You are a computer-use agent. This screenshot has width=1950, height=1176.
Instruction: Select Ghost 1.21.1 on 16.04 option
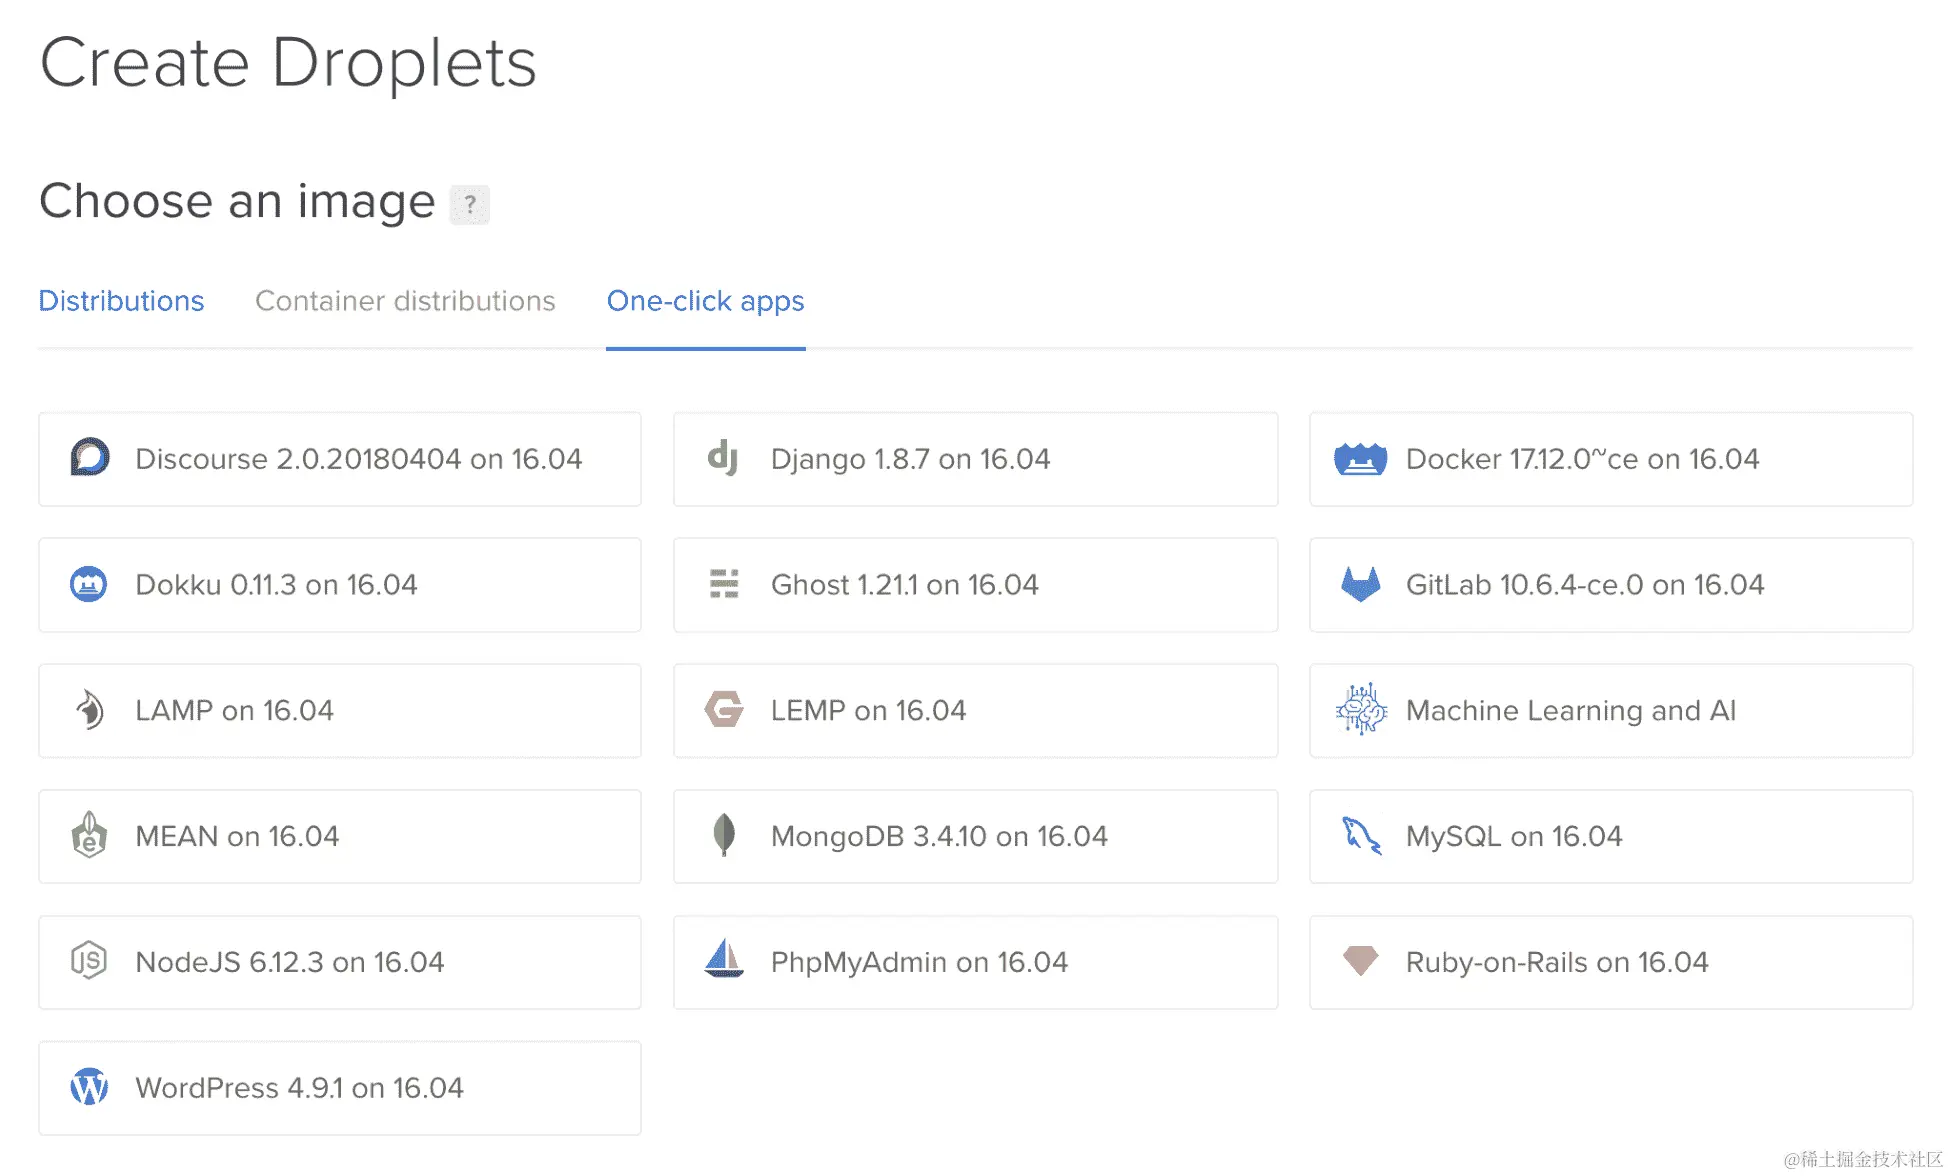(x=975, y=585)
